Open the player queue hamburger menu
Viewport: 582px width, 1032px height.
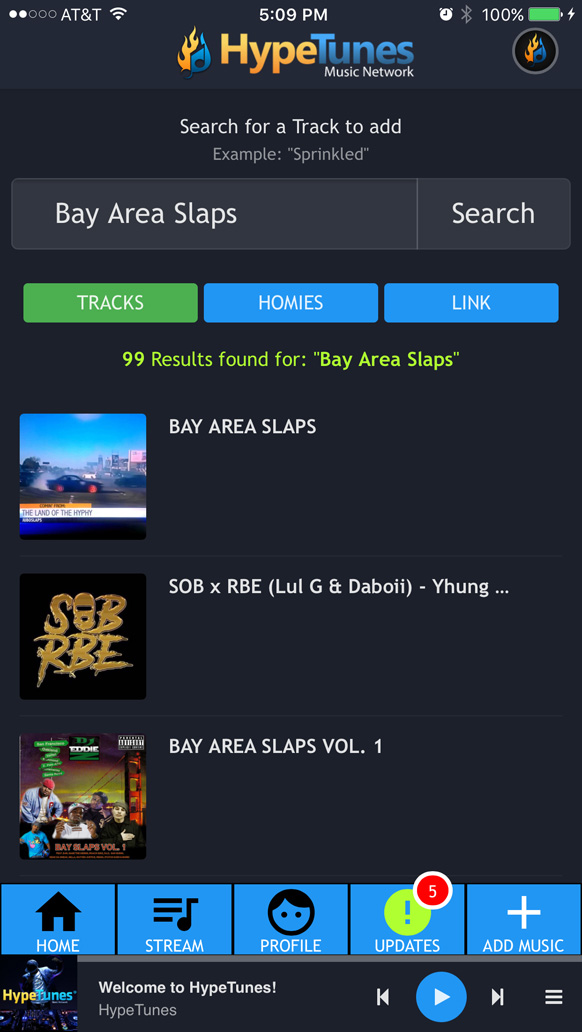554,997
